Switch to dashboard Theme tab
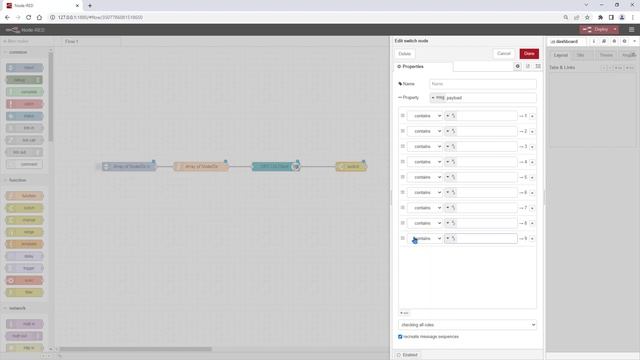This screenshot has width=640, height=360. coord(606,55)
